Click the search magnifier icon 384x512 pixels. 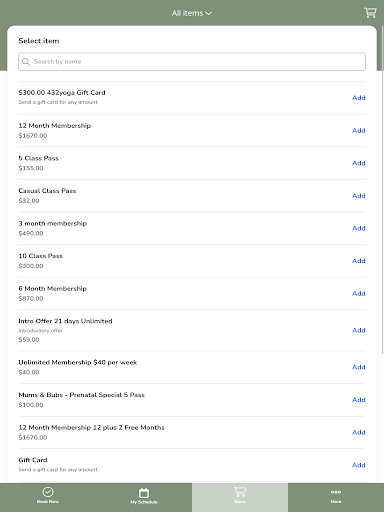point(26,62)
